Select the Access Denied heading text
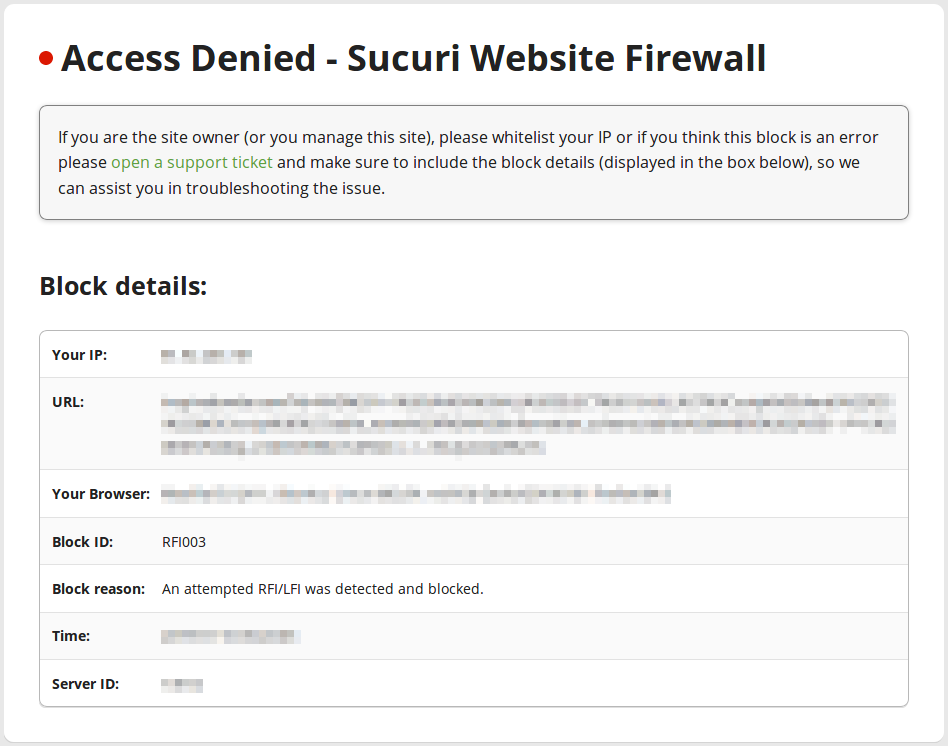The image size is (948, 746). [x=414, y=58]
